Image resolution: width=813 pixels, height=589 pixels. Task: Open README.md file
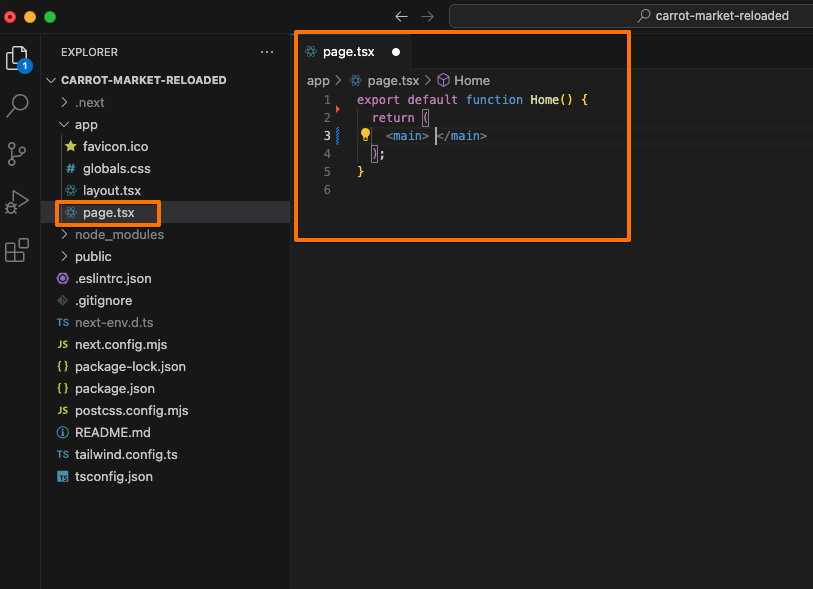point(113,432)
